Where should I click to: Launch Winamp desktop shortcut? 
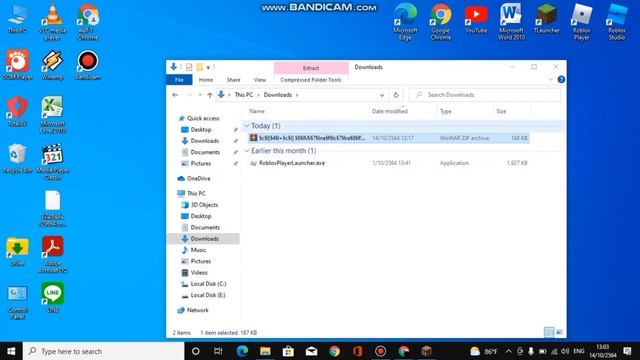(53, 65)
